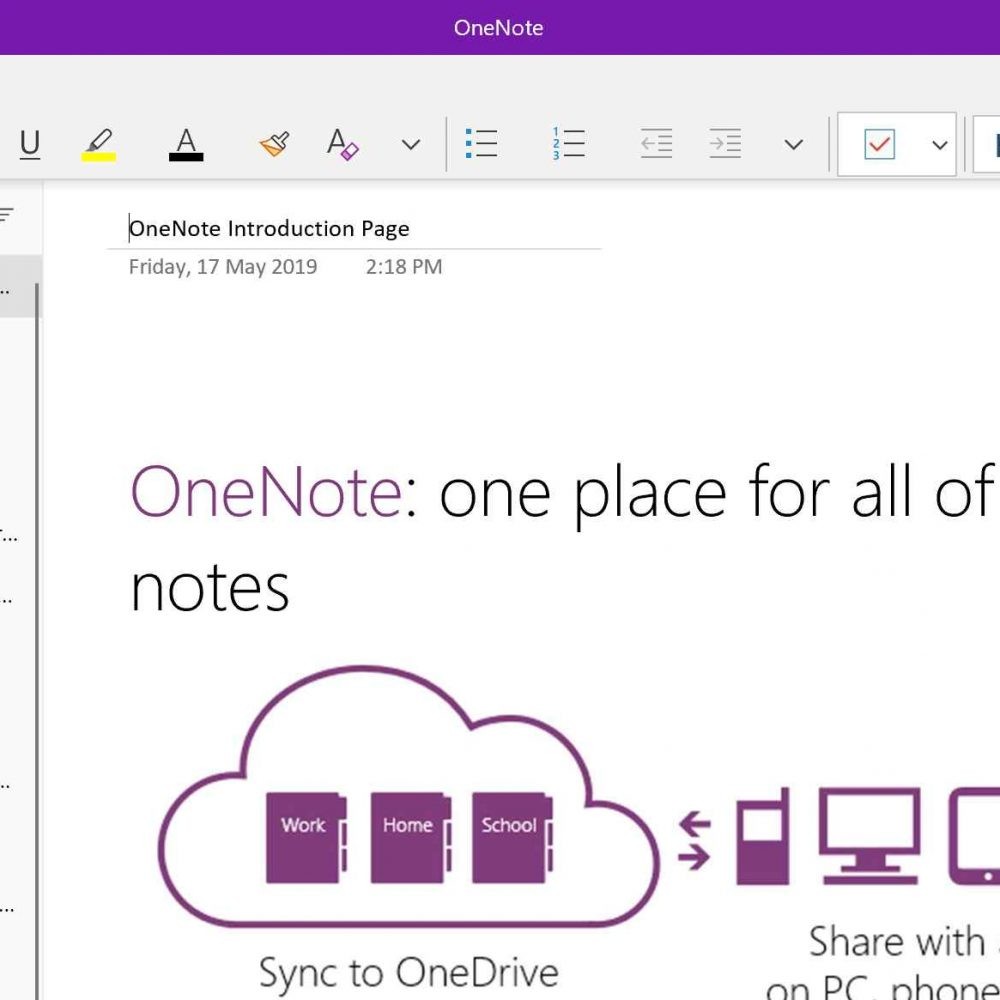Screen dimensions: 1000x1000
Task: Click the desktop monitor device graphic
Action: (x=870, y=836)
